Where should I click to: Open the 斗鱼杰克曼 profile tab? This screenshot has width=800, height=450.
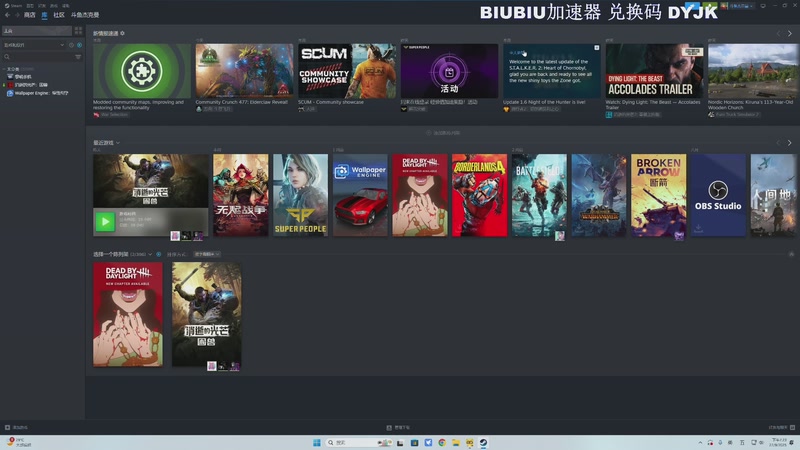(85, 15)
